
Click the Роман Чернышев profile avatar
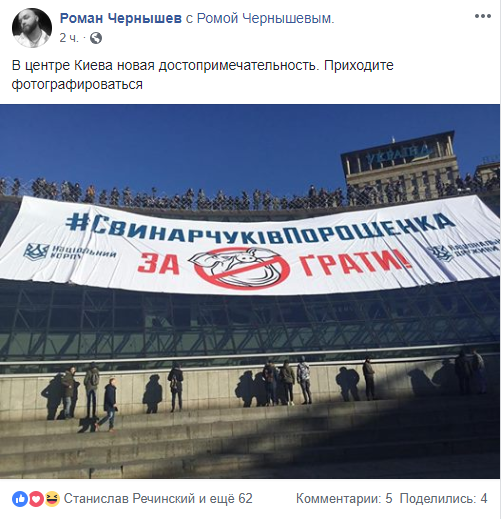point(32,28)
